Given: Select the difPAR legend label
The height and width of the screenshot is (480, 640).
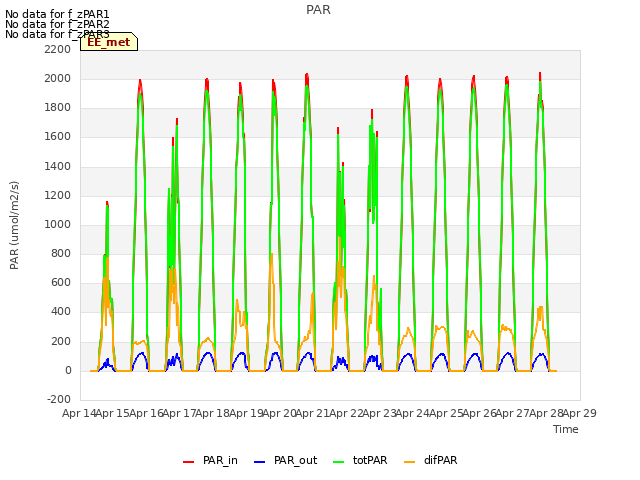Looking at the screenshot, I should pos(440,460).
